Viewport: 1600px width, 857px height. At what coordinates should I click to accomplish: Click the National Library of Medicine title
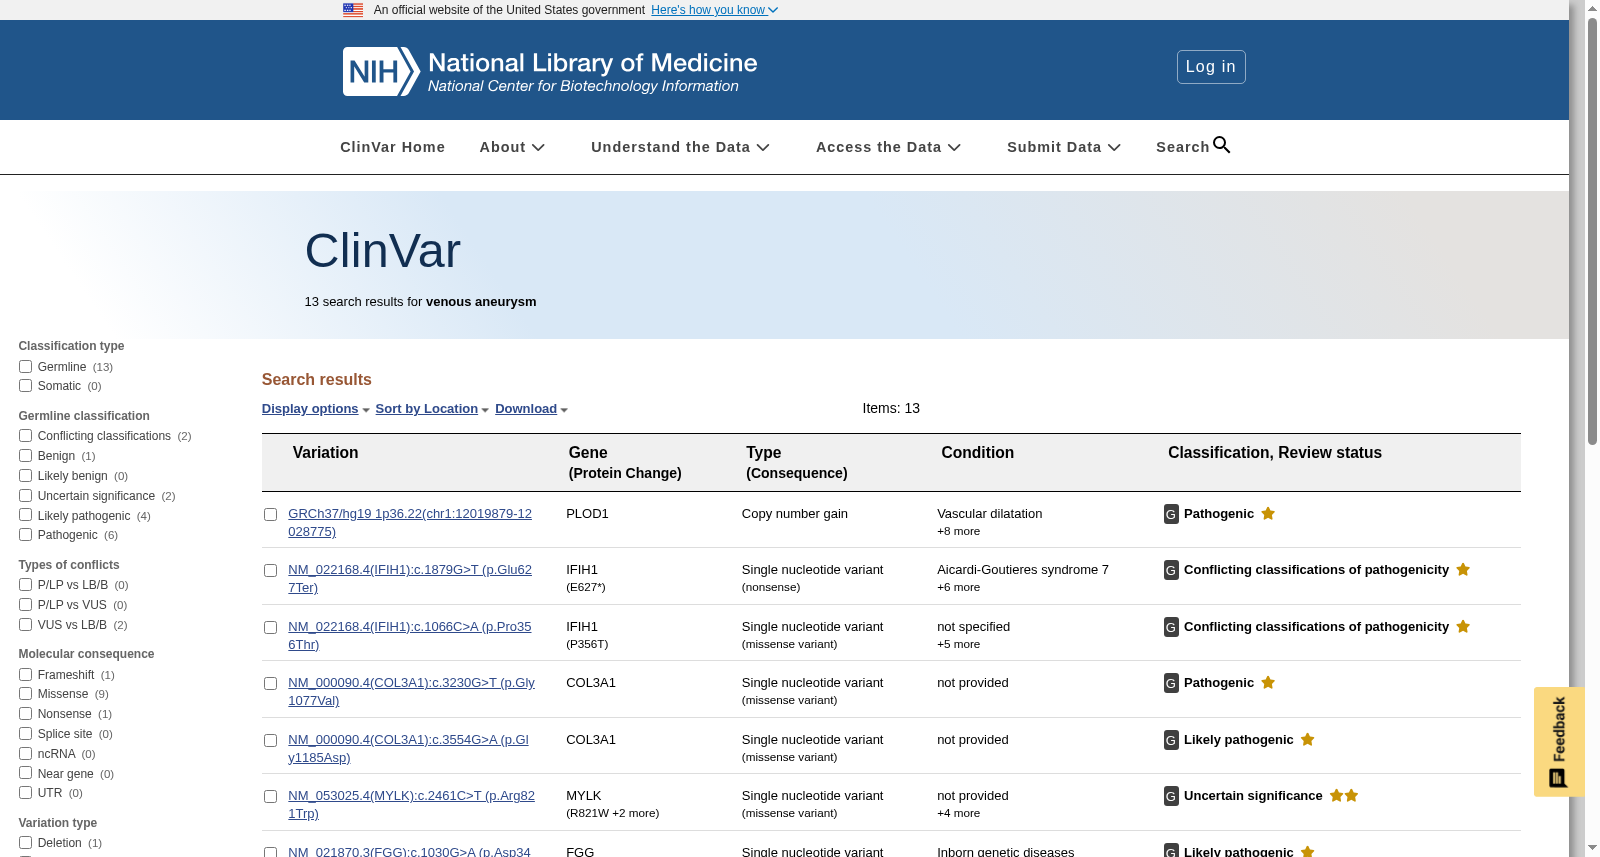pos(592,63)
